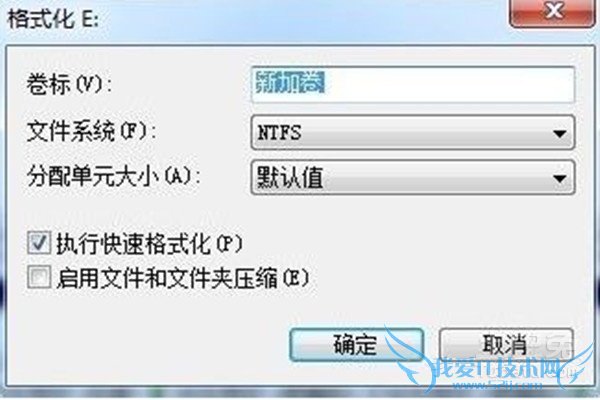Click the wing emblem of the watermark
The height and width of the screenshot is (400, 600).
click(x=404, y=354)
